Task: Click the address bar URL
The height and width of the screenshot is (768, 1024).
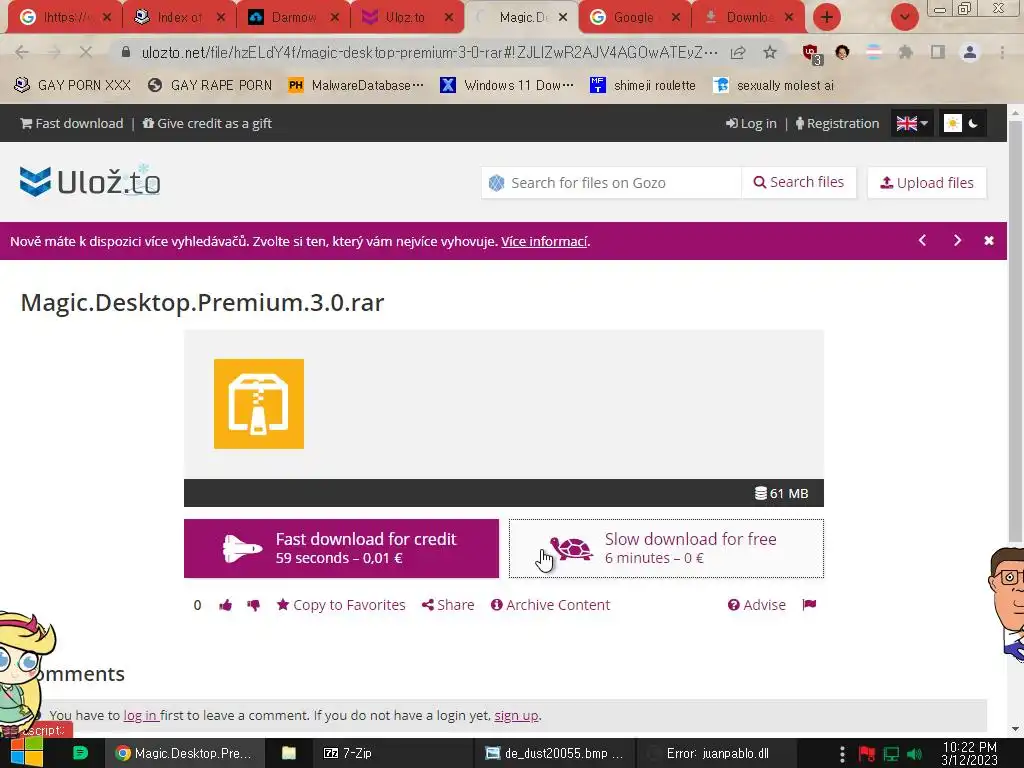Action: coord(429,52)
